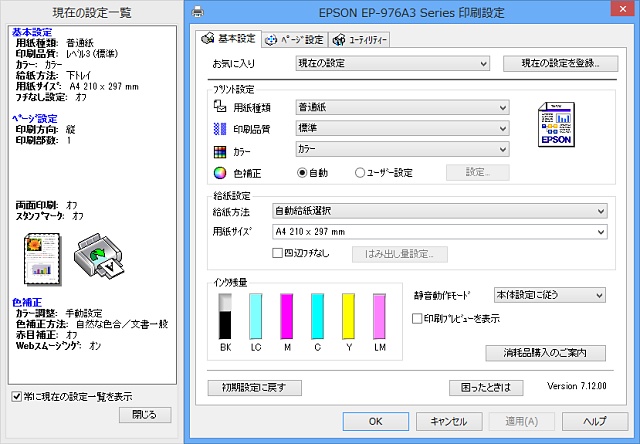Screen dimensions: 640x444
Task: Open the 静音動作モード quiet mode dropdown
Action: [x=549, y=295]
